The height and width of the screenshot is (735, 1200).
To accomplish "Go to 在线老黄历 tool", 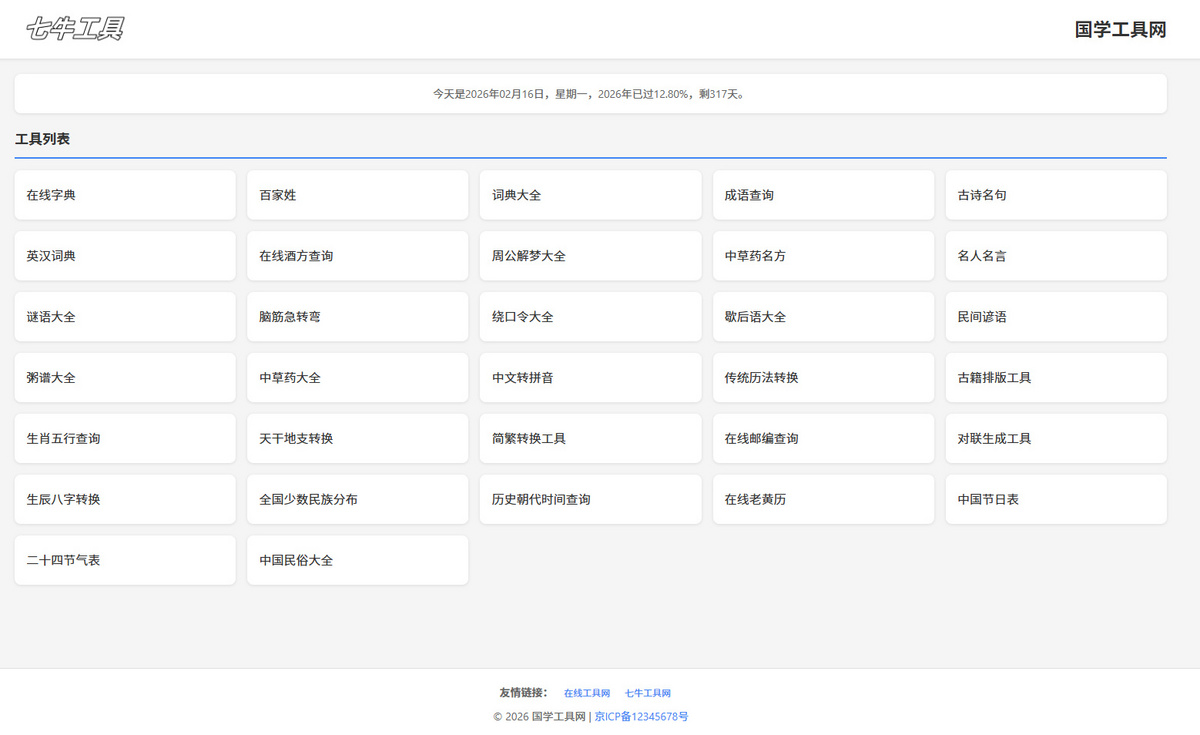I will (823, 499).
